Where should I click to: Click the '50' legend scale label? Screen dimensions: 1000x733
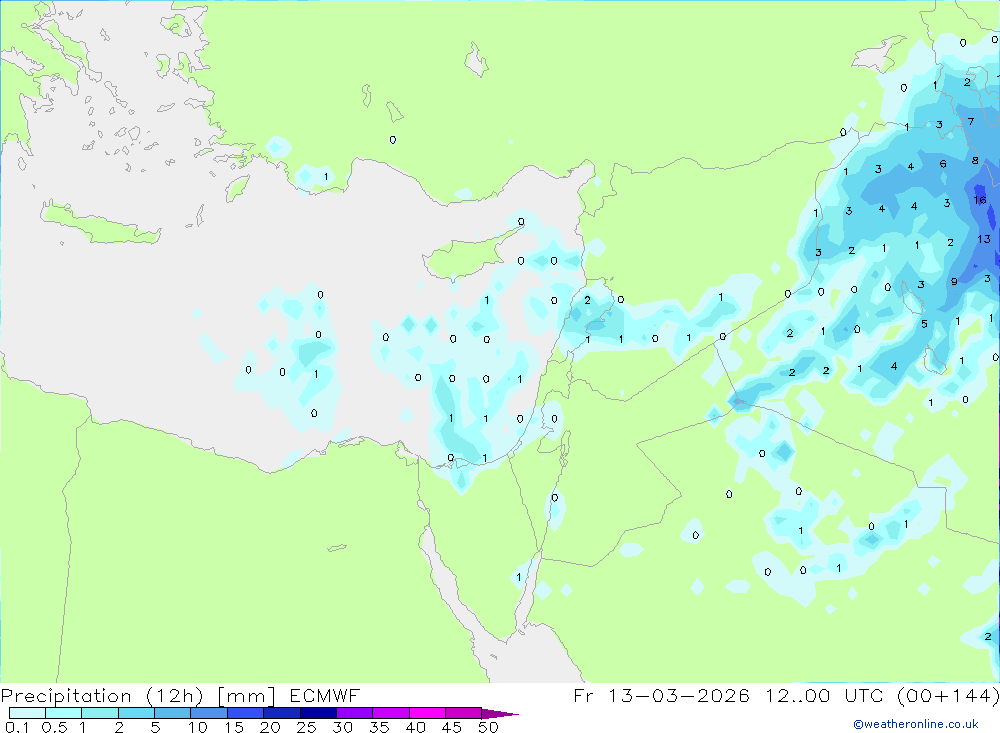[488, 727]
